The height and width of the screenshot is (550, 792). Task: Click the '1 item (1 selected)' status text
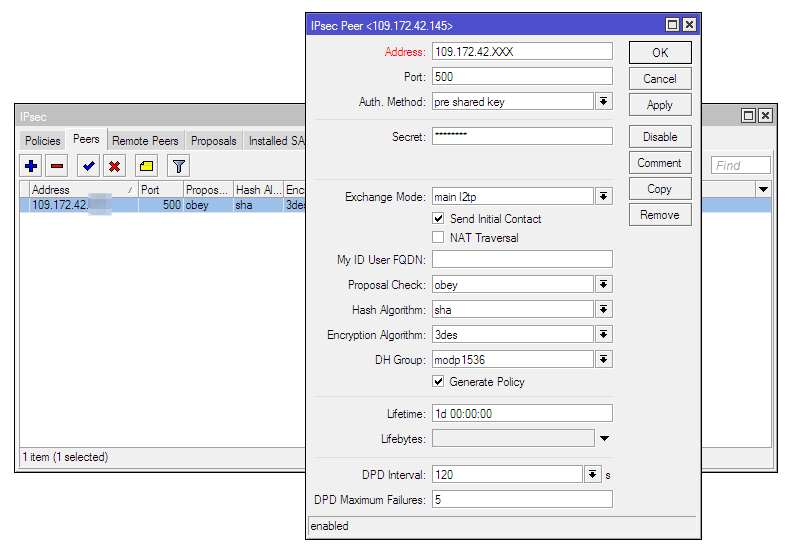pos(65,457)
